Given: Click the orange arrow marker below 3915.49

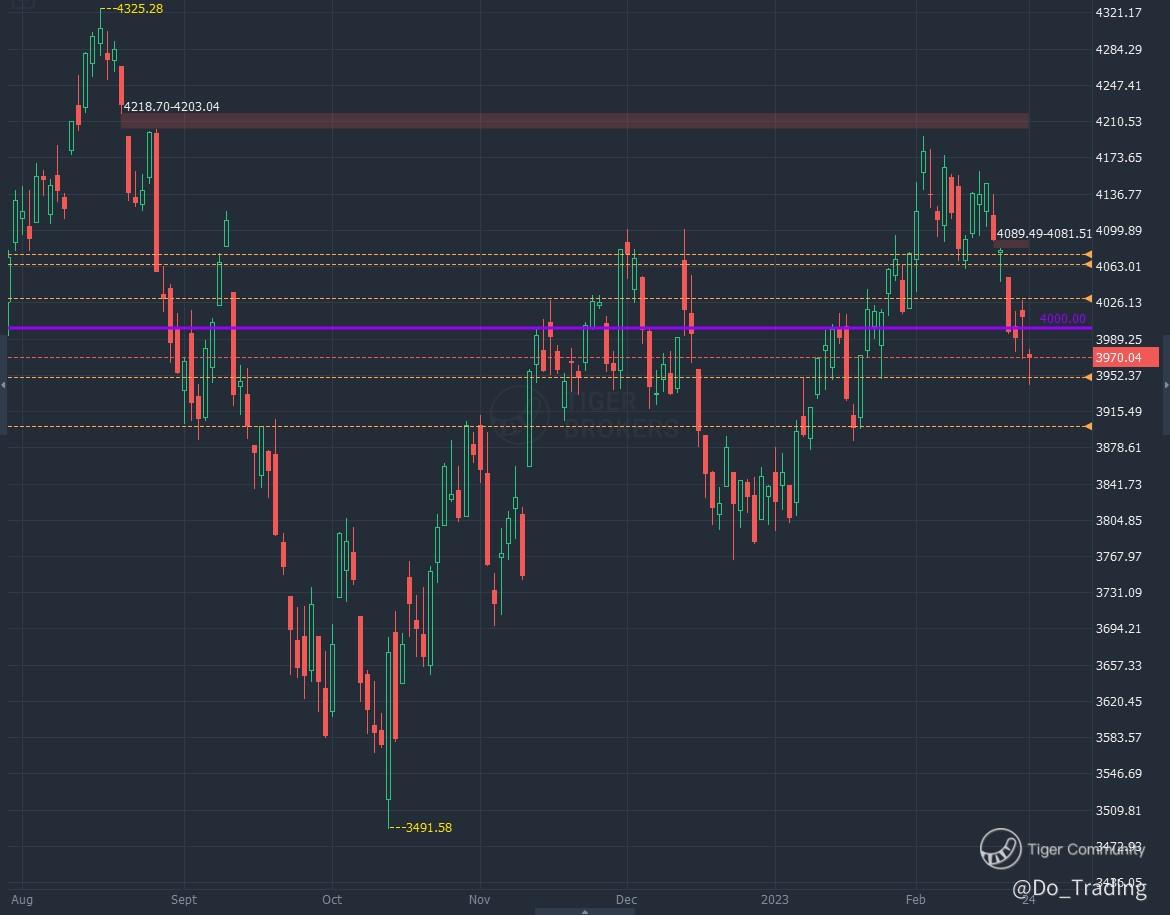Looking at the screenshot, I should (x=1088, y=426).
